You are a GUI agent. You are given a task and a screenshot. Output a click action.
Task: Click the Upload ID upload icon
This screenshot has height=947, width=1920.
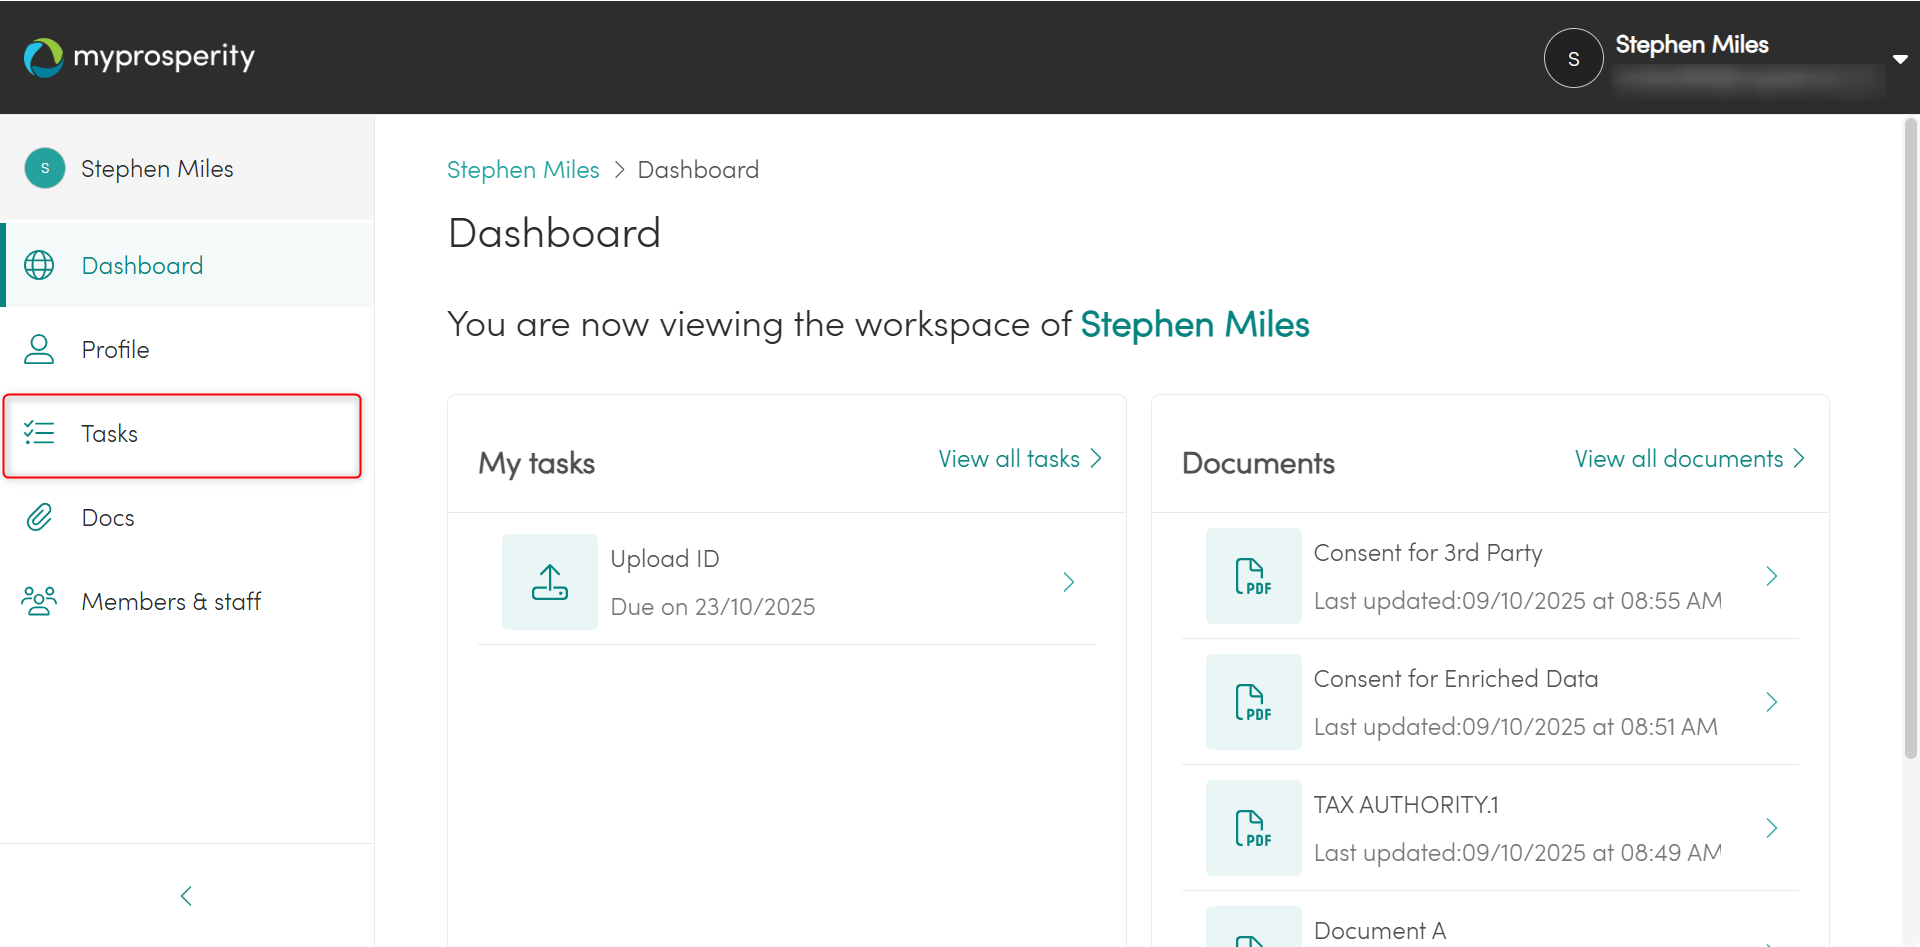pyautogui.click(x=550, y=582)
